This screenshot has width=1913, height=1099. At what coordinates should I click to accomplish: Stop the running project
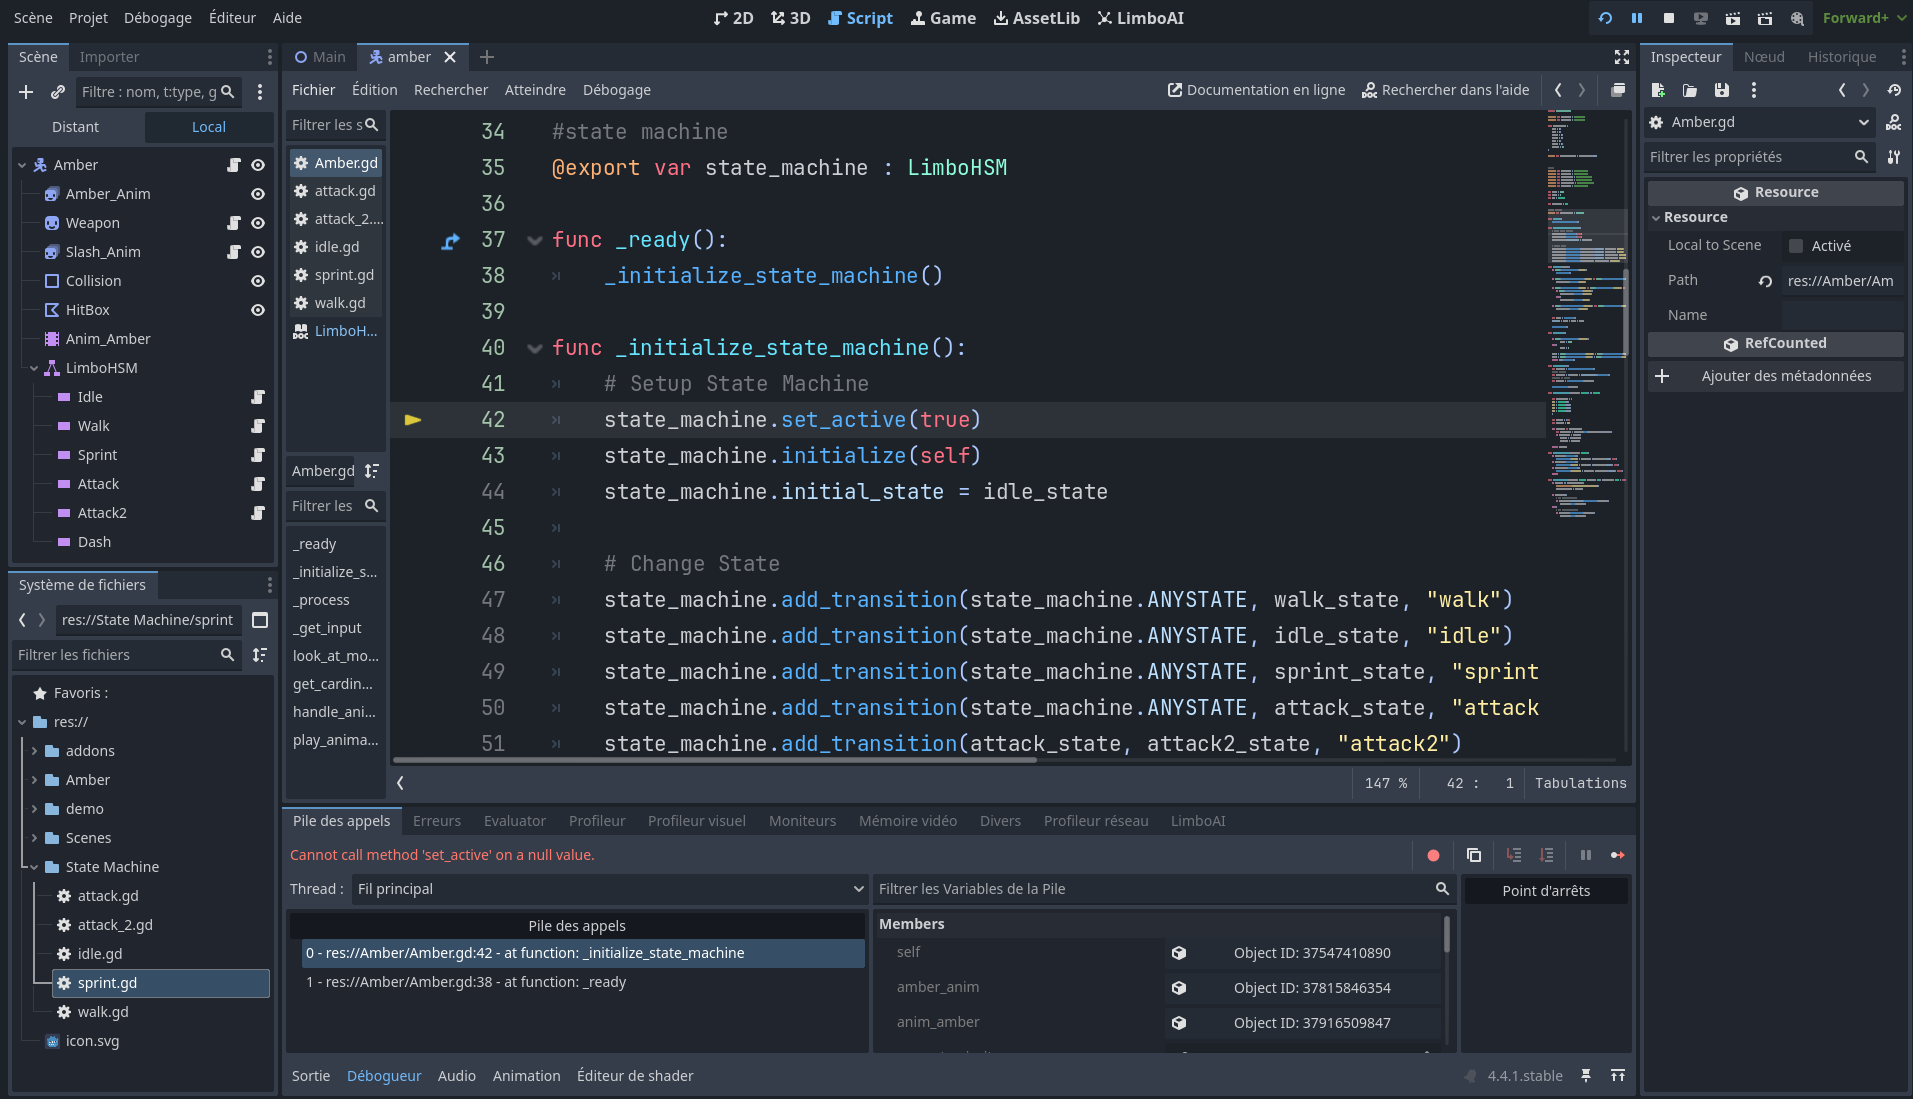pos(1669,18)
